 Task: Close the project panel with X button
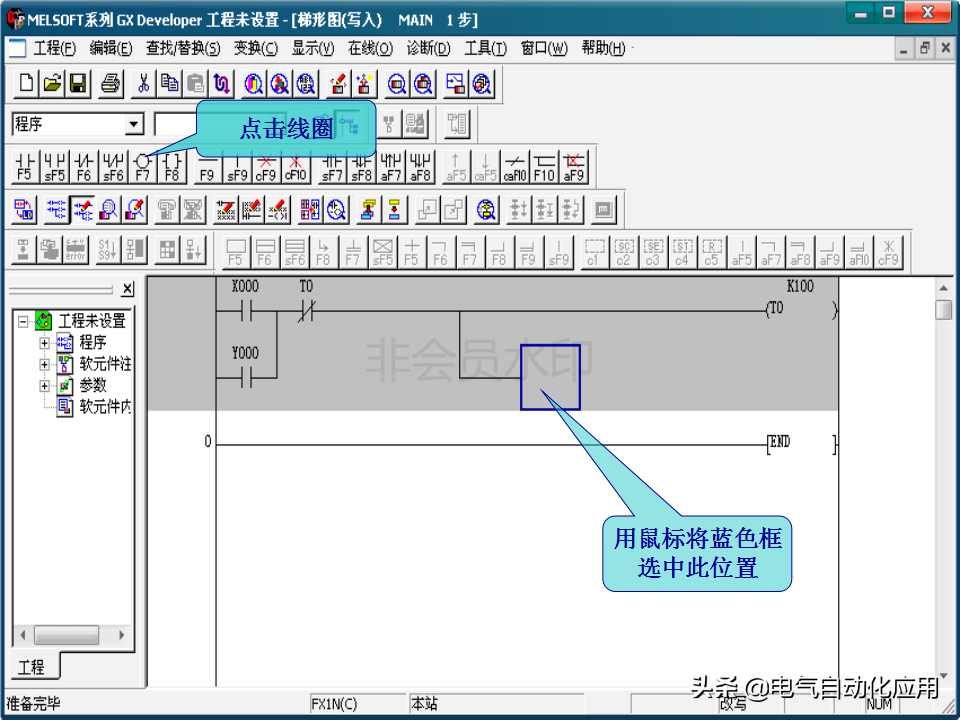pyautogui.click(x=127, y=289)
